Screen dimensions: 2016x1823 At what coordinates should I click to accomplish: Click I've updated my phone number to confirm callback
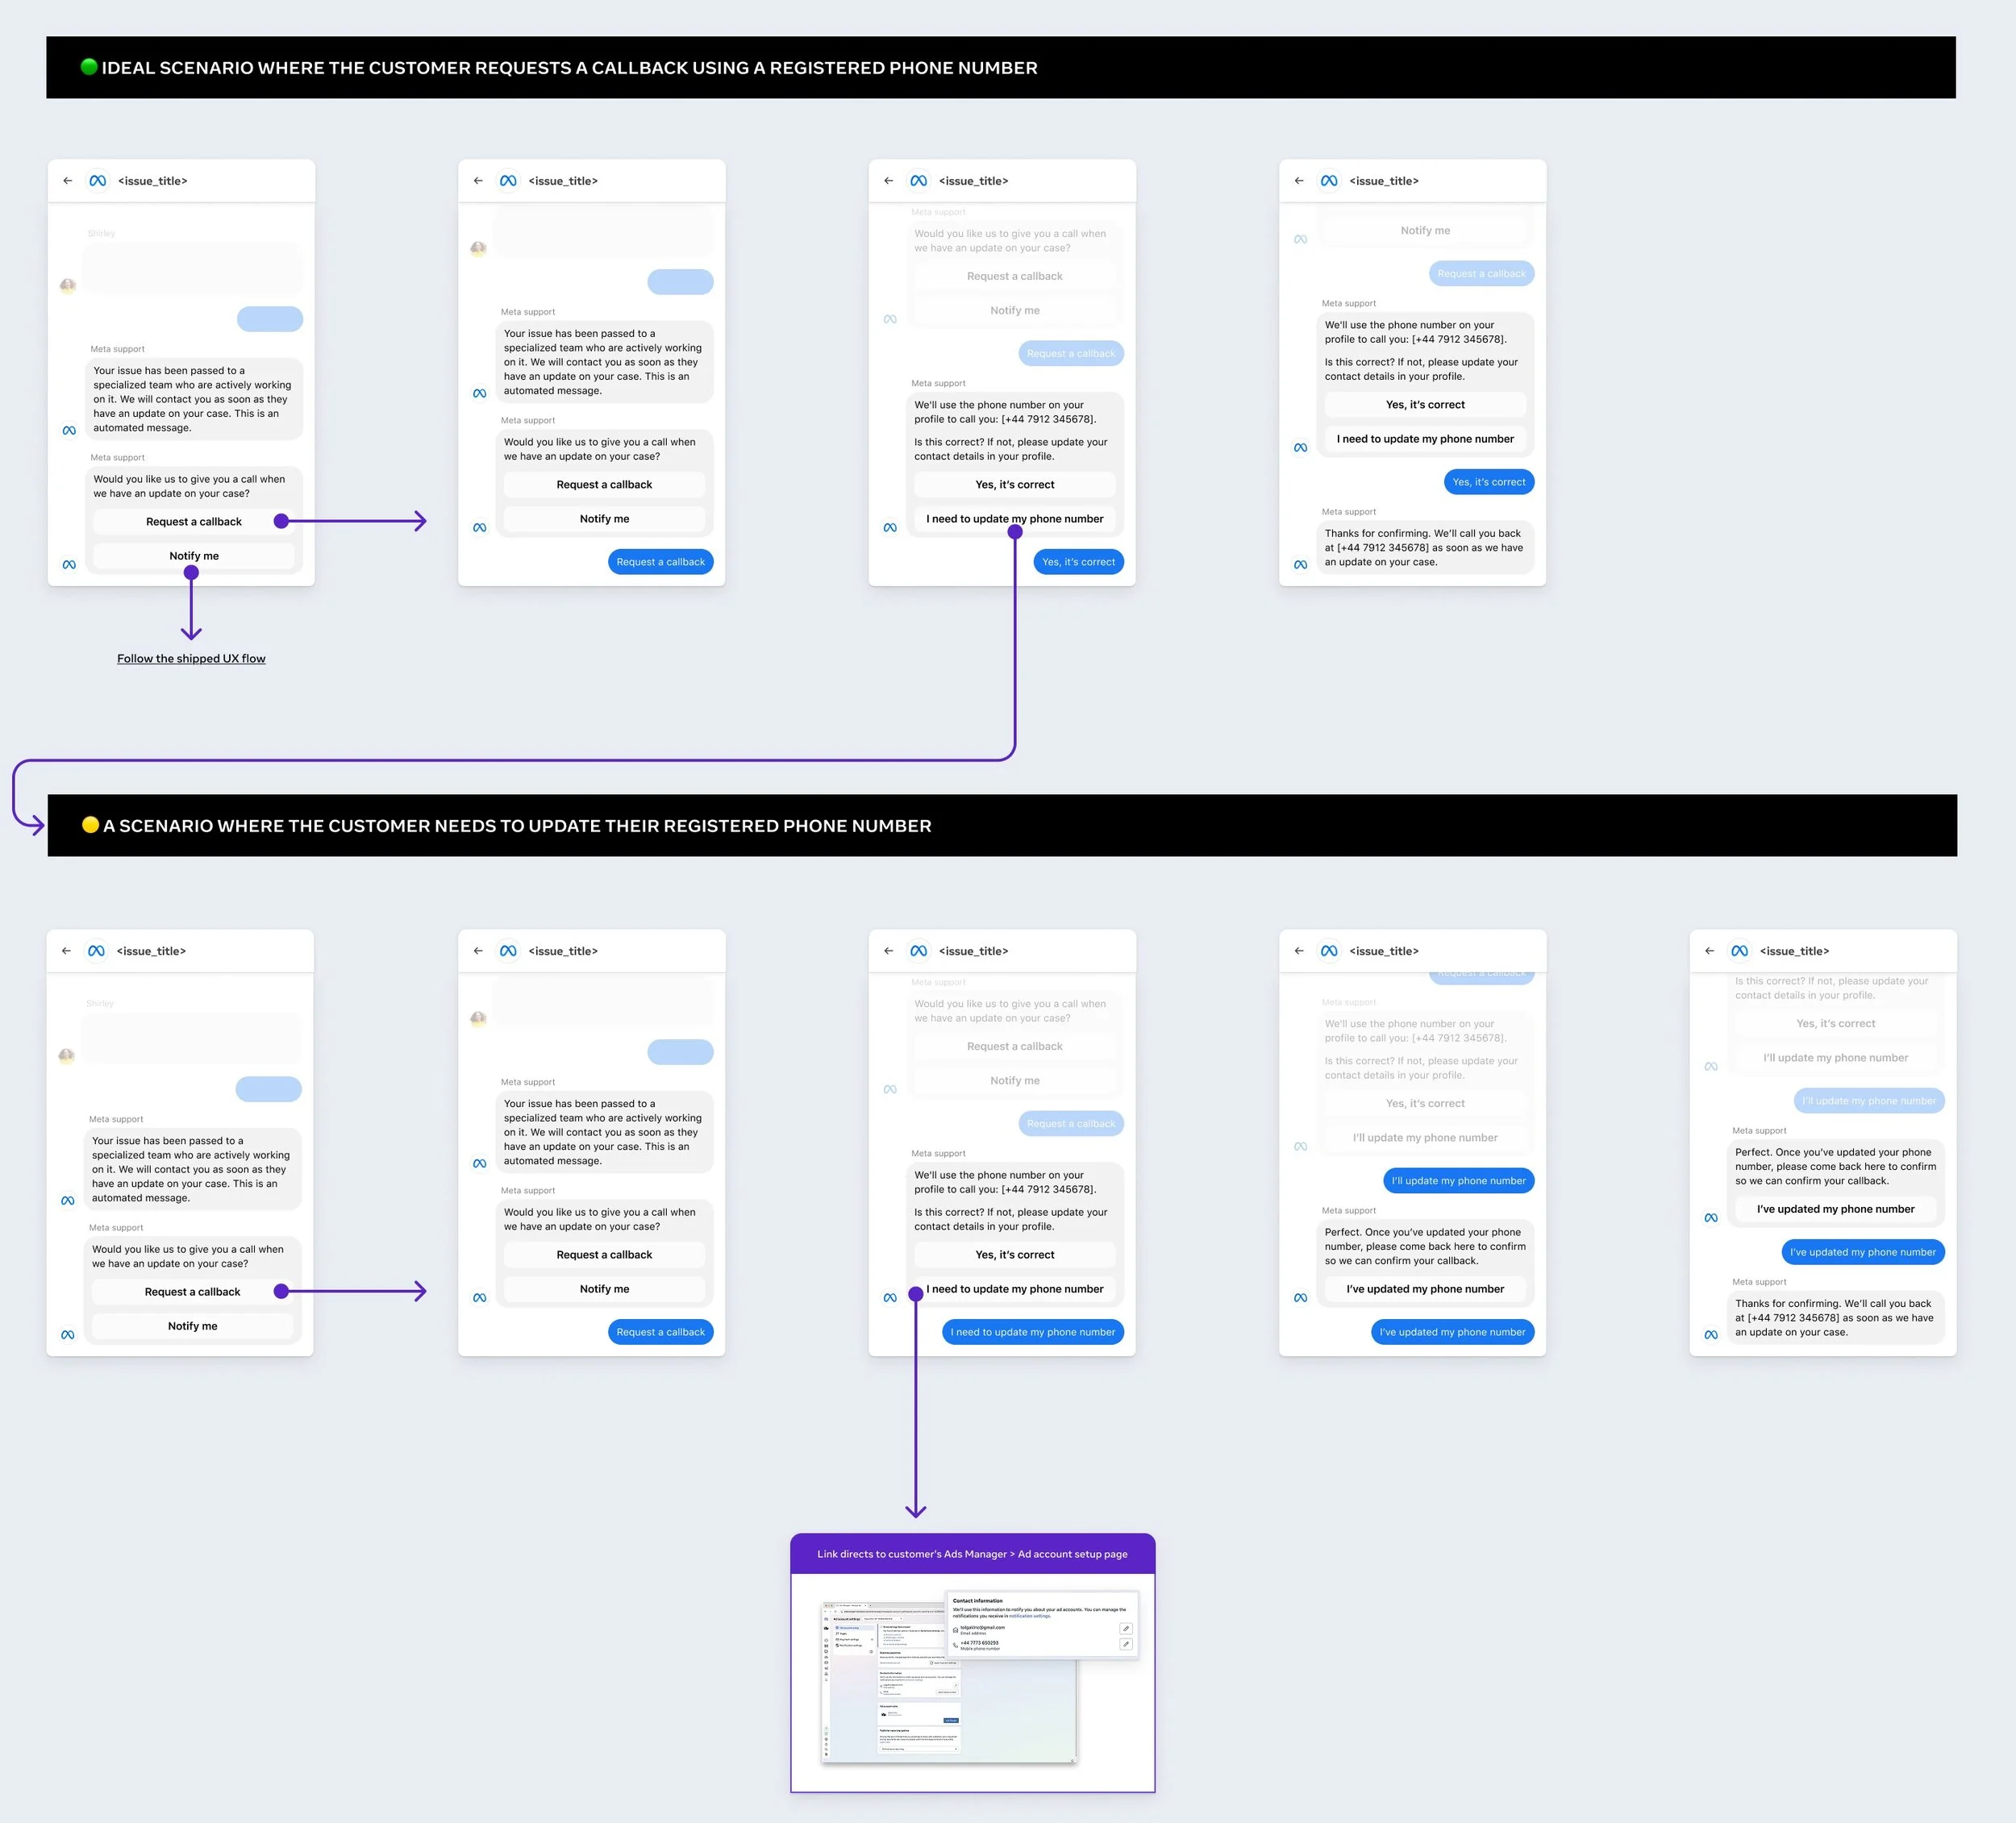1425,1289
